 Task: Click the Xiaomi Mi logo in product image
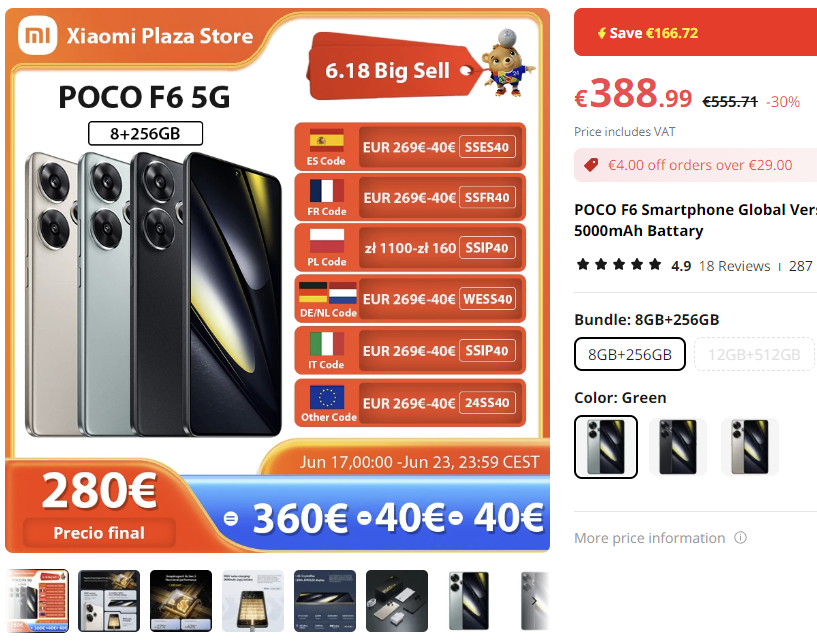pyautogui.click(x=38, y=35)
